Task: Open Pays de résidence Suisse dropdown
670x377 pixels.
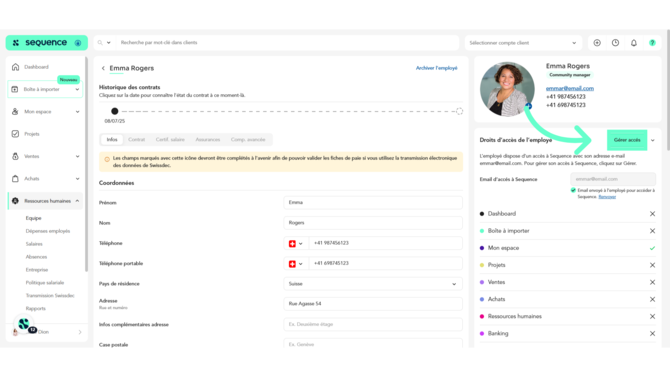Action: tap(373, 284)
